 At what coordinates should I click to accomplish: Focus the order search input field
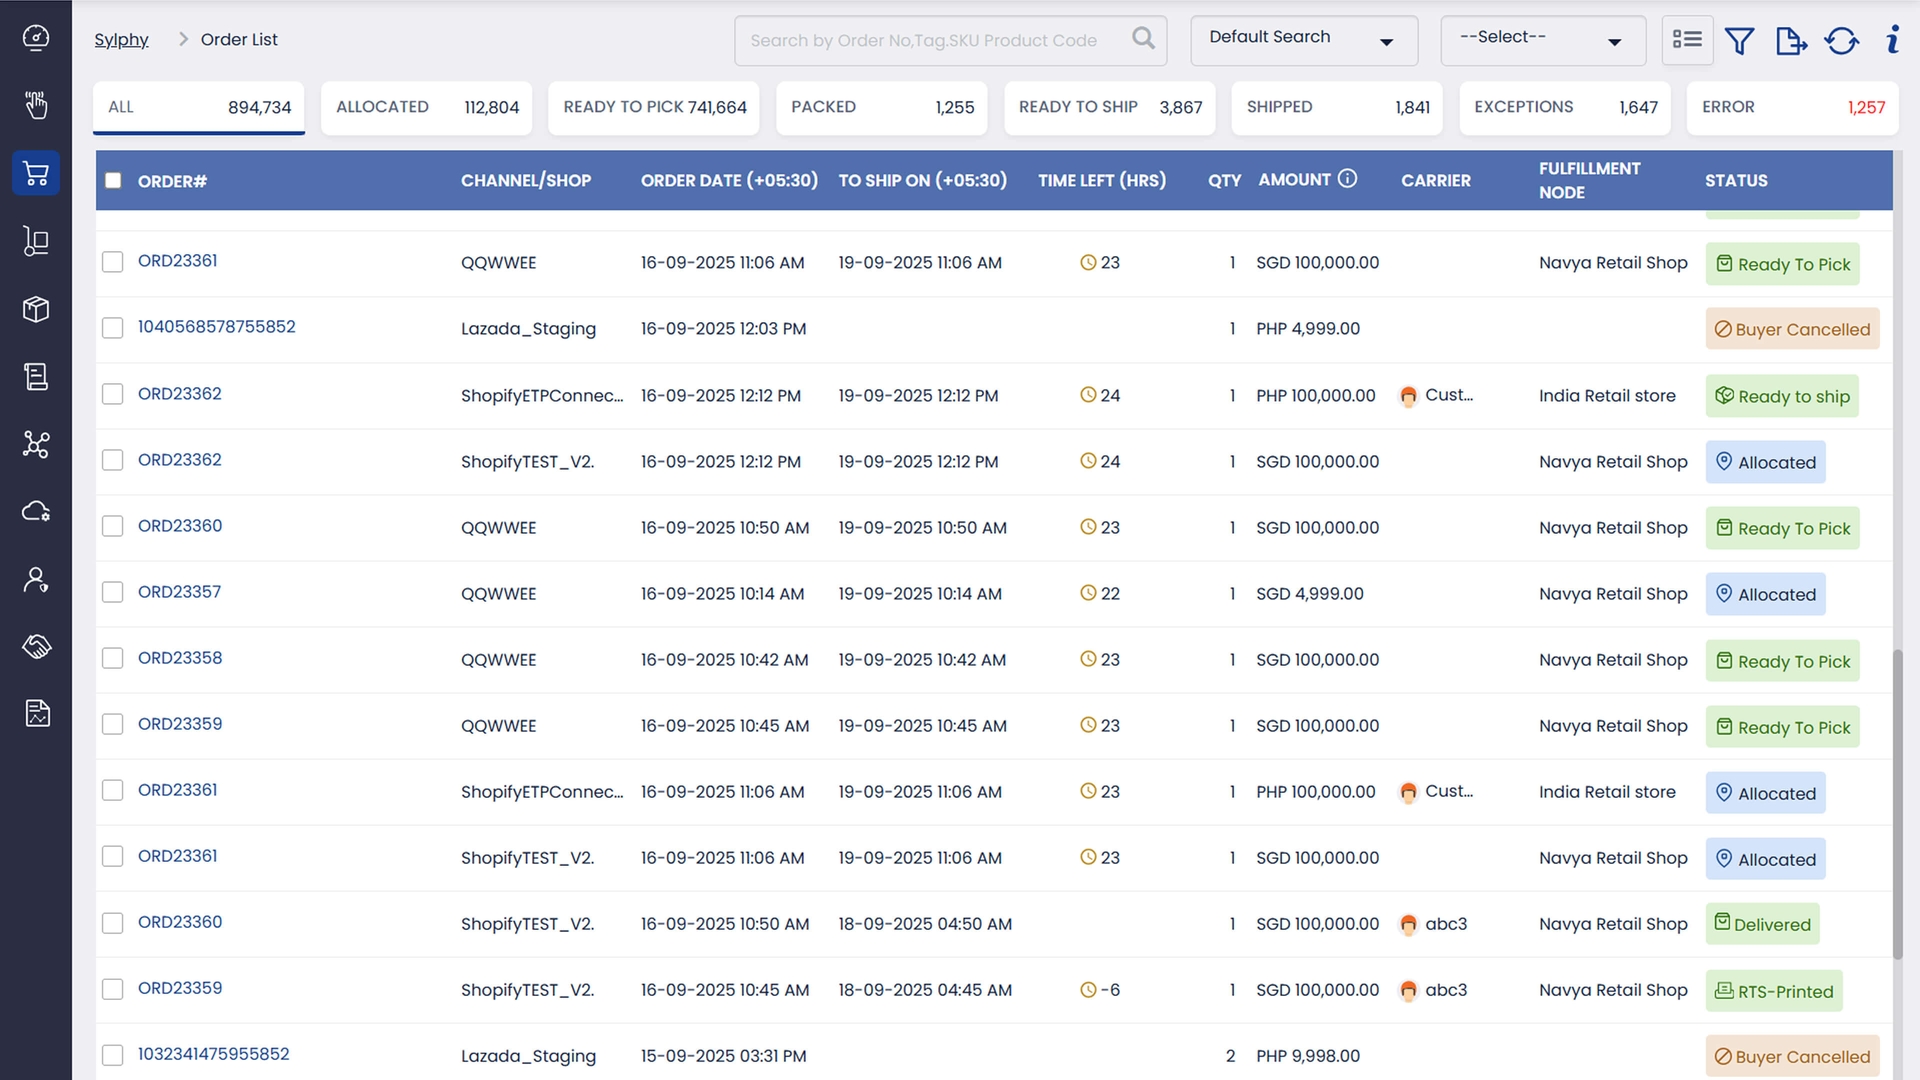(923, 41)
